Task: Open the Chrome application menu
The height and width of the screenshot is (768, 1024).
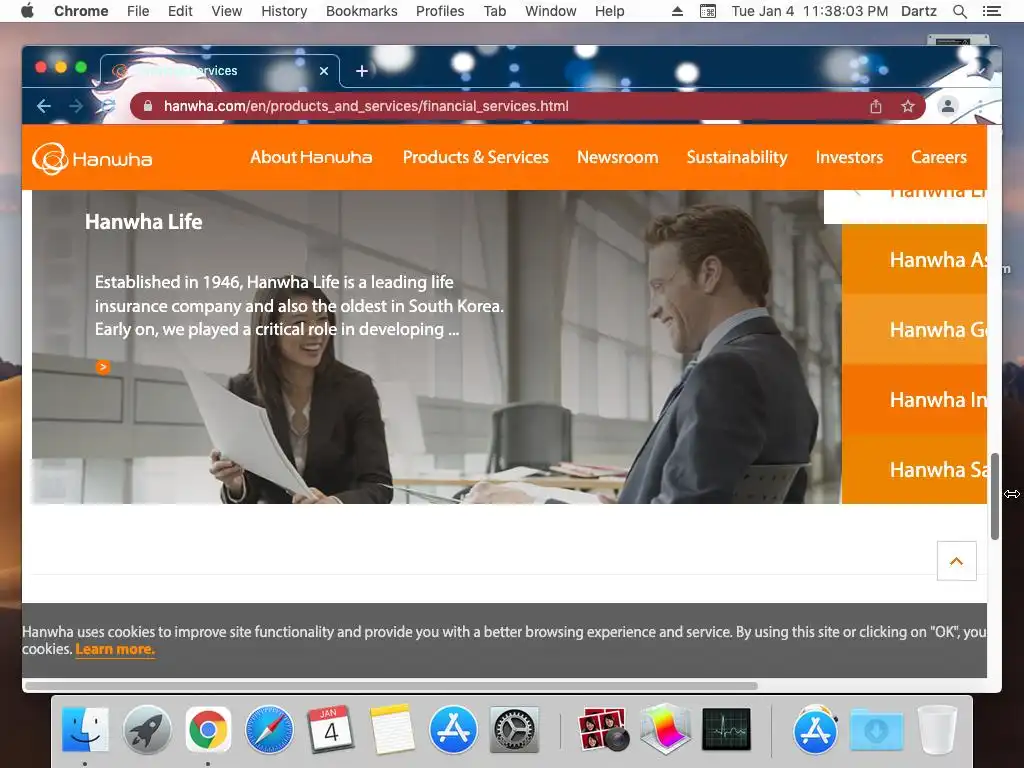Action: (x=81, y=11)
